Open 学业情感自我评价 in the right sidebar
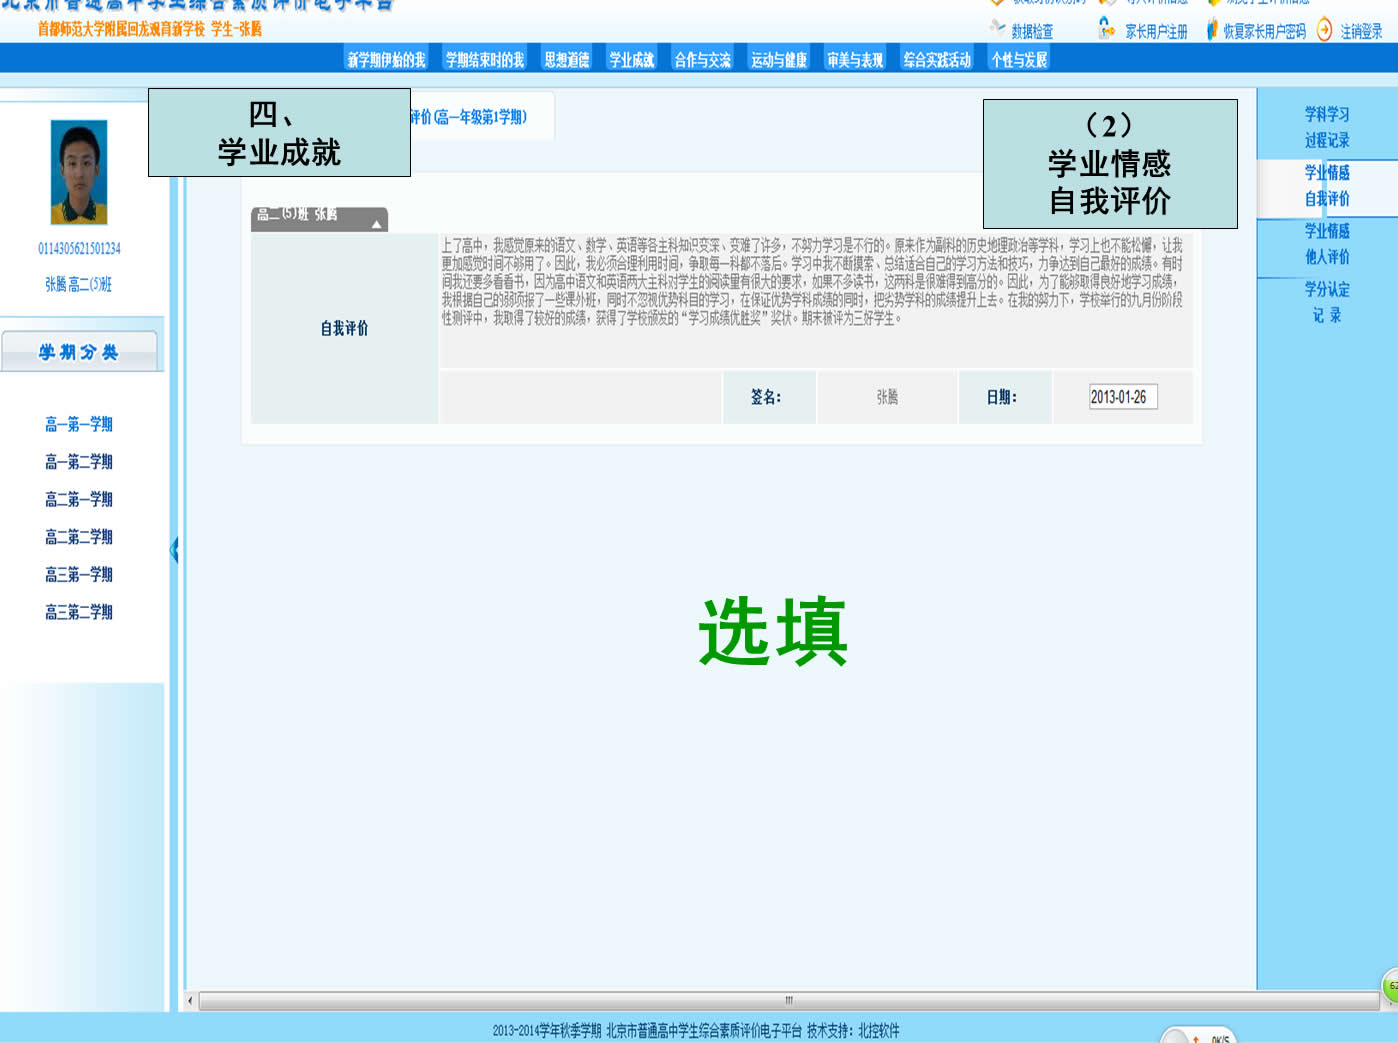 [x=1327, y=185]
